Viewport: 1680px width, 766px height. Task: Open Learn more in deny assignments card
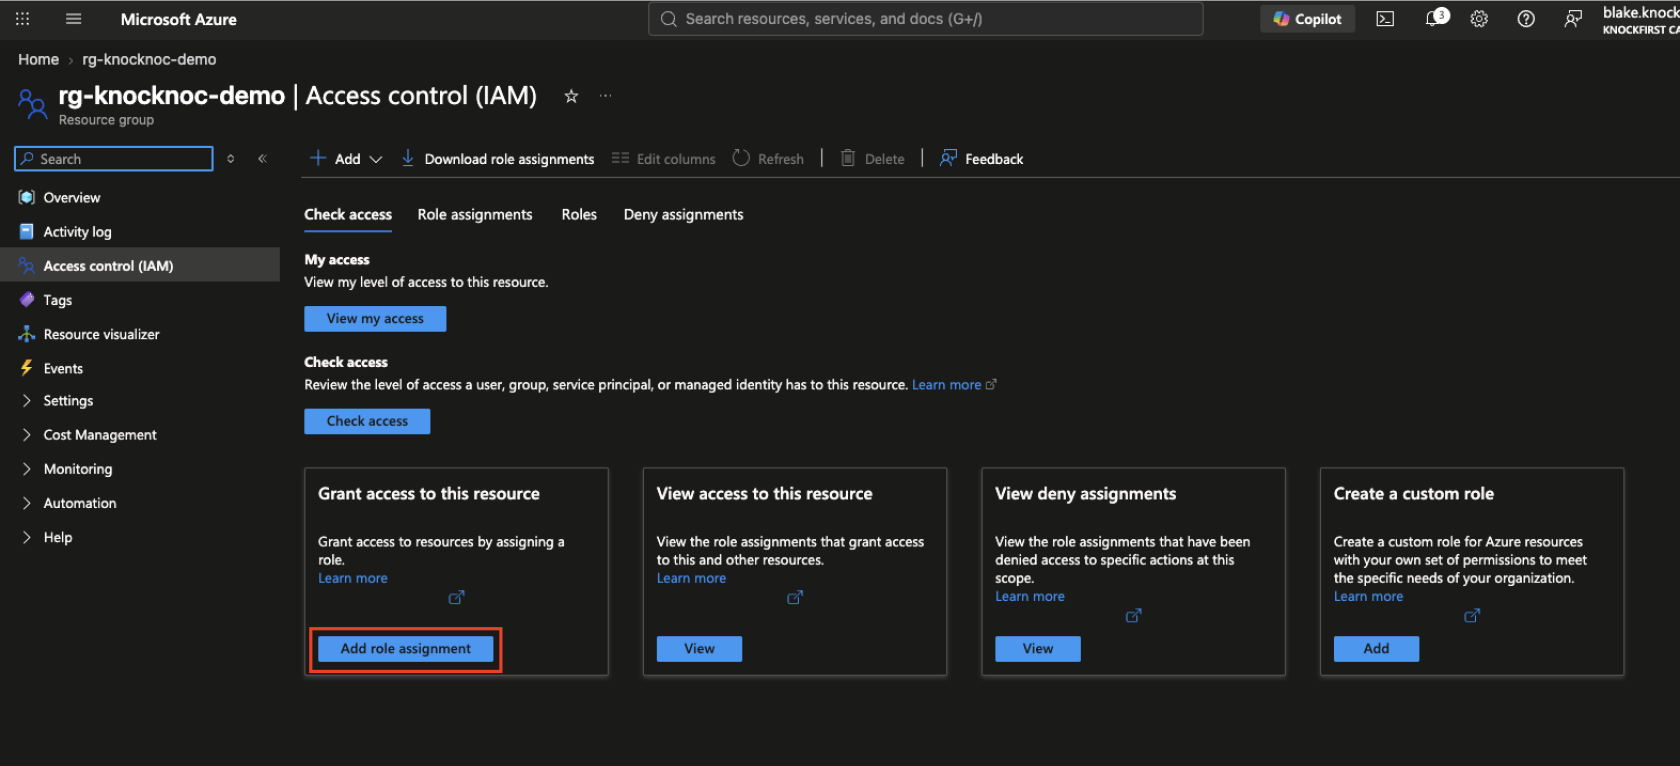(x=1030, y=597)
